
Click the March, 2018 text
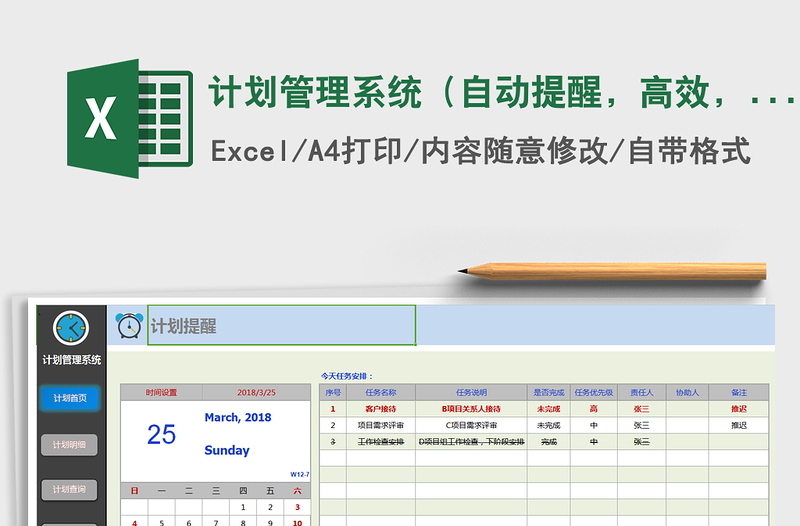pyautogui.click(x=238, y=417)
